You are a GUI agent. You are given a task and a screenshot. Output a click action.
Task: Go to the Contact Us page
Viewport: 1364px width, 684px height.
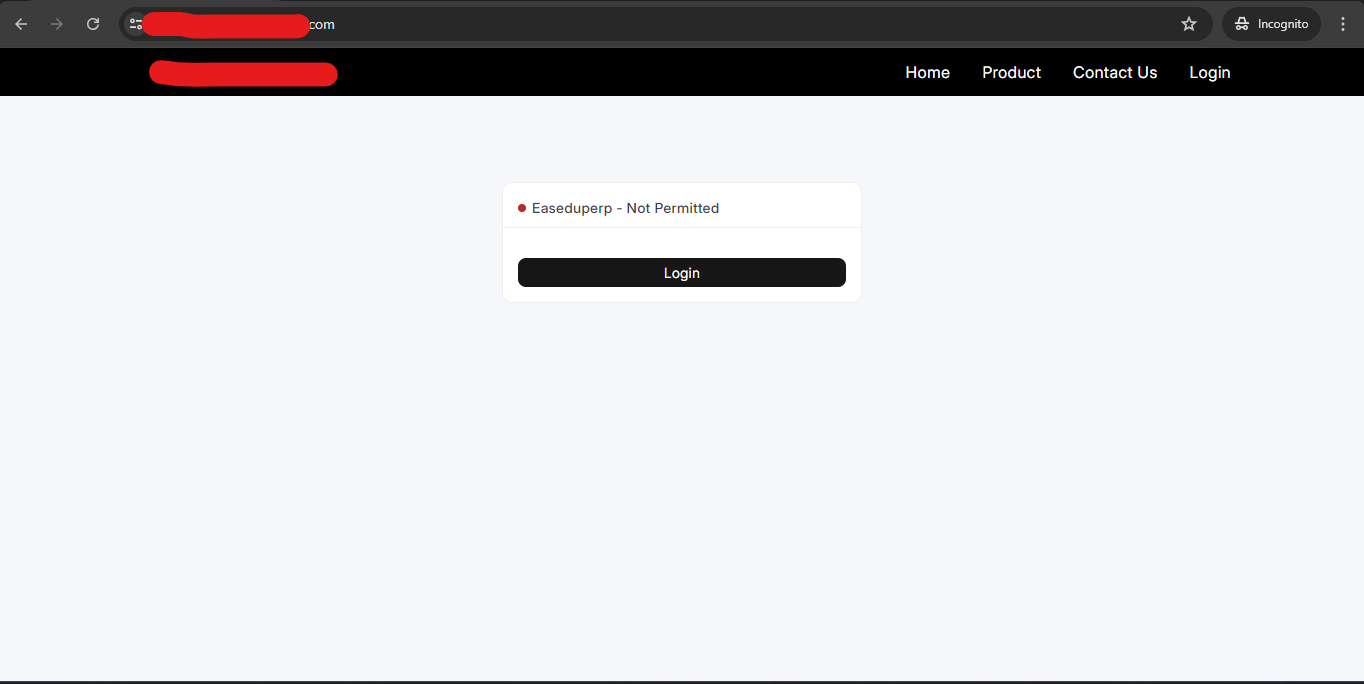(1115, 72)
